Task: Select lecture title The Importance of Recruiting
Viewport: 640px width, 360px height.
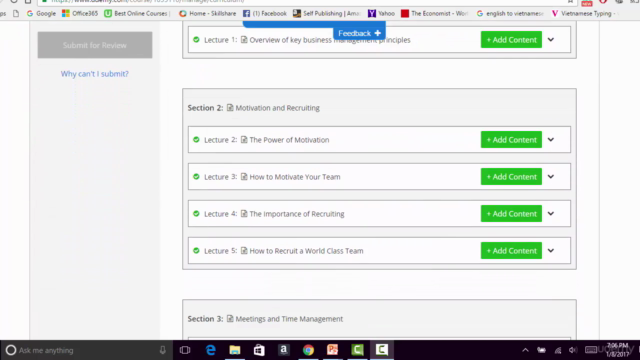Action: click(297, 214)
